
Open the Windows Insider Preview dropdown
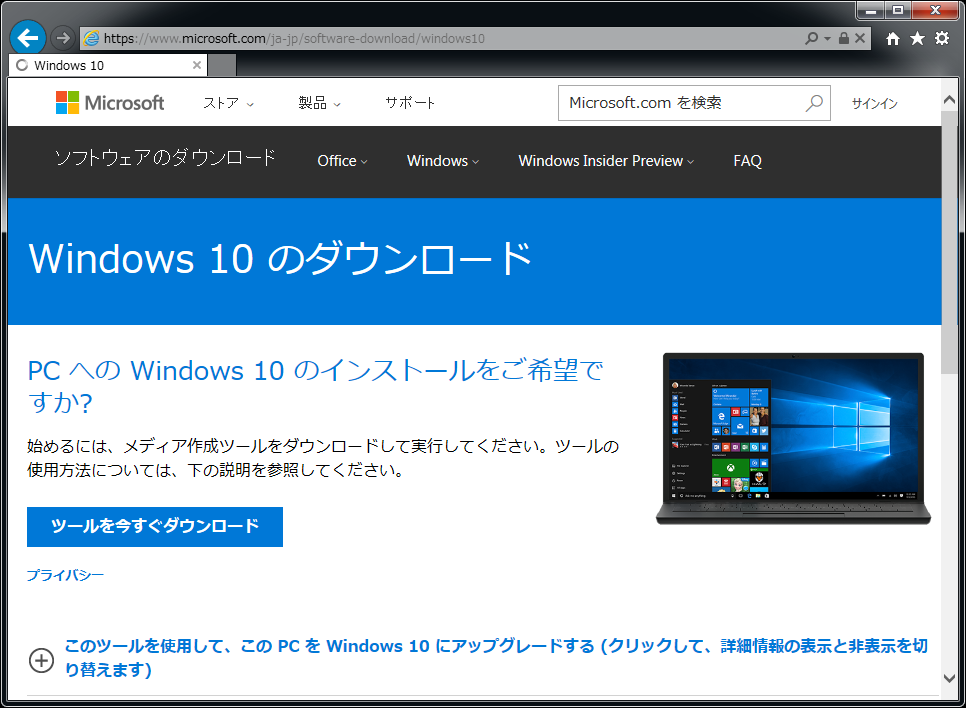605,161
